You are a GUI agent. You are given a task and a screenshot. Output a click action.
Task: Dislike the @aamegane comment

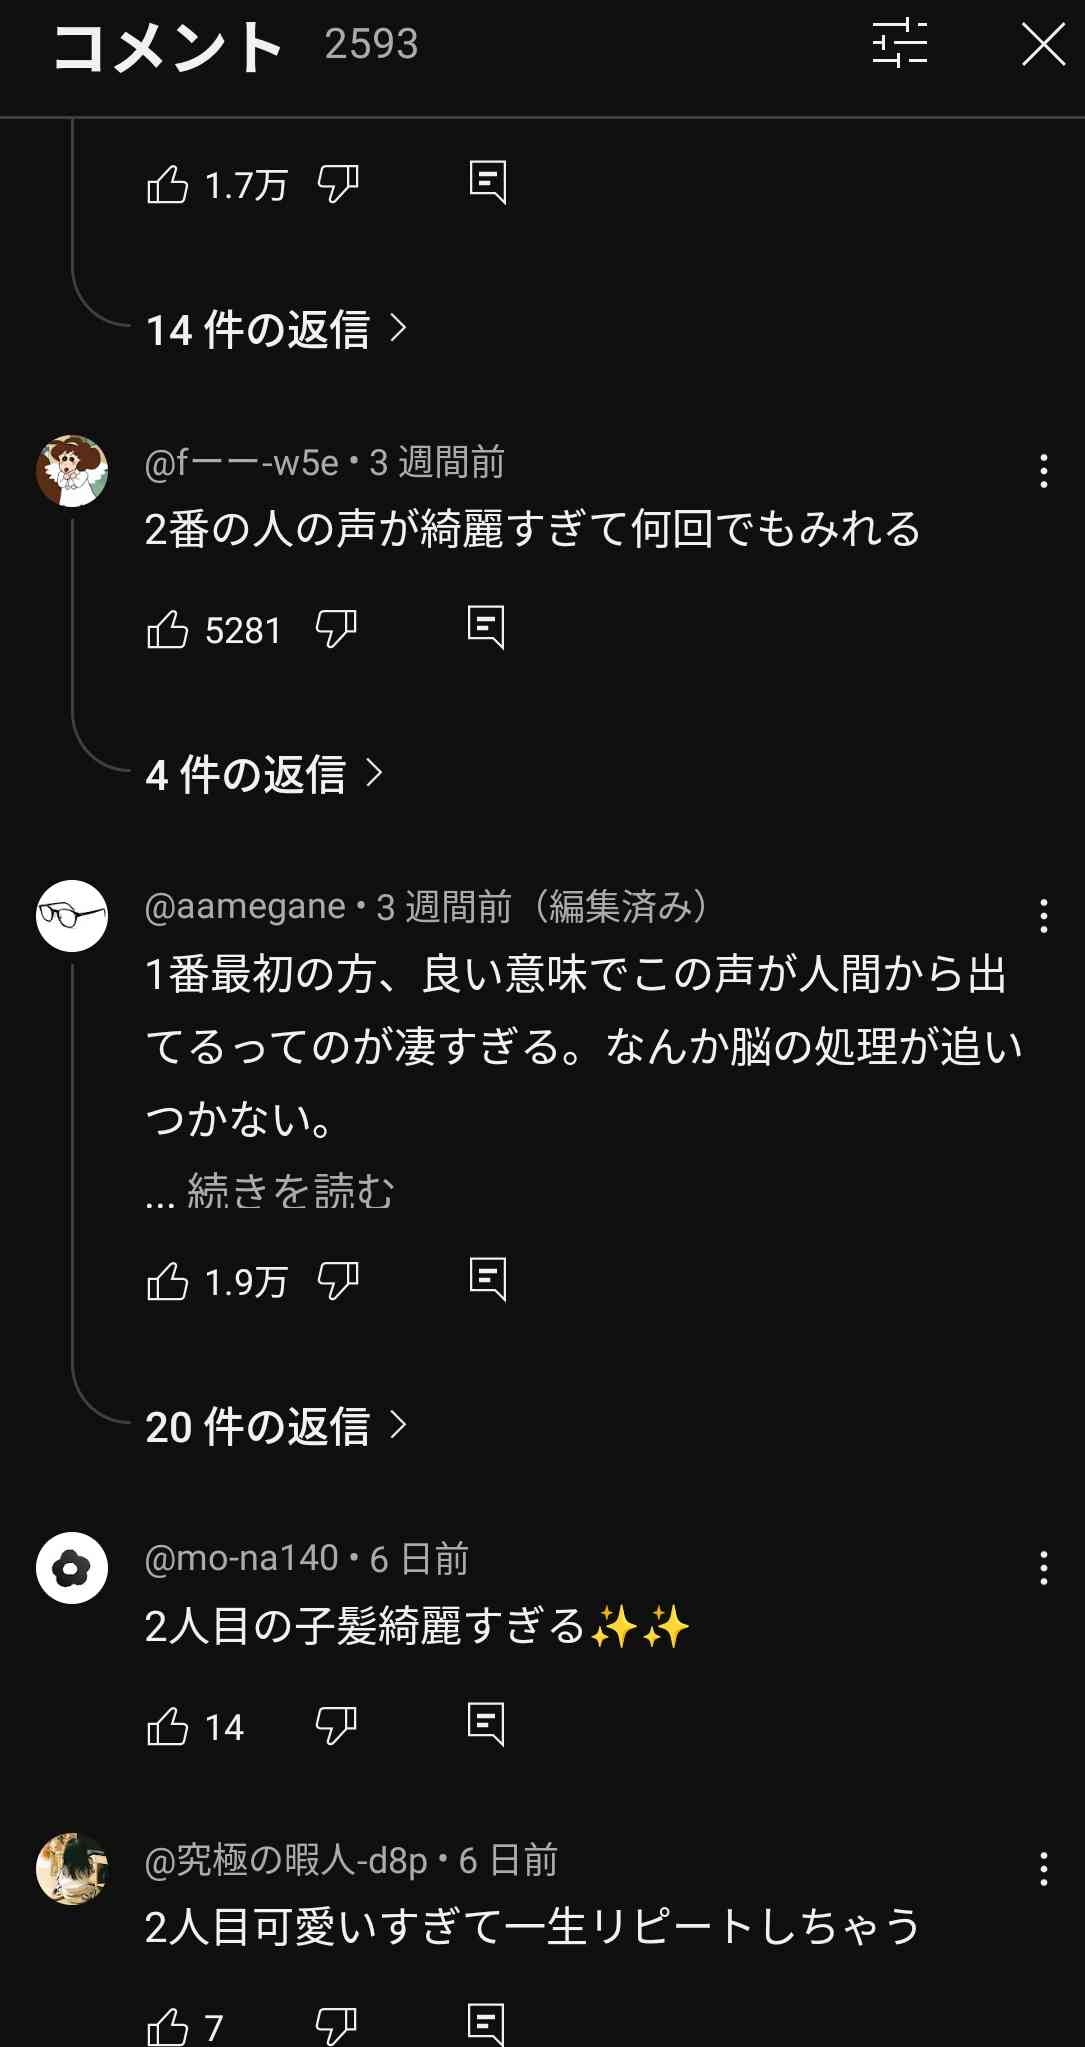point(337,1280)
